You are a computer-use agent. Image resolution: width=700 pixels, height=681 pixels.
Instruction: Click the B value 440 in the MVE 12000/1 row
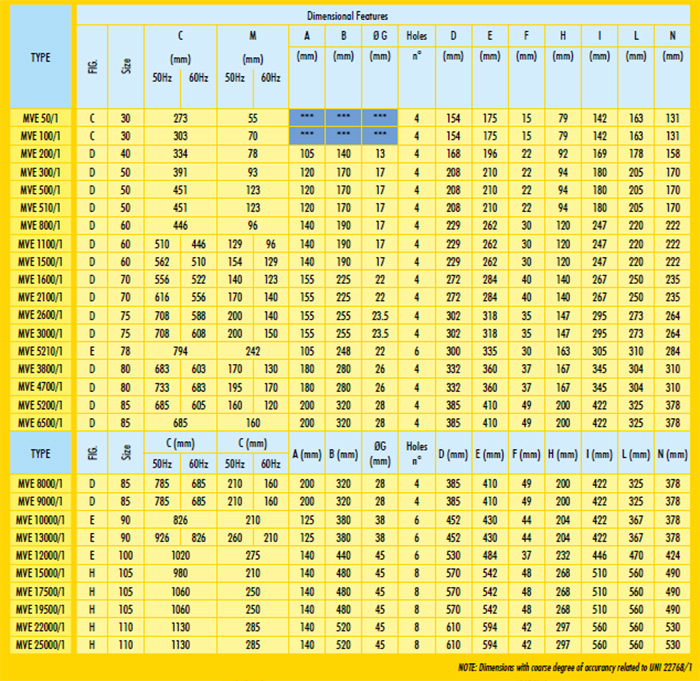point(343,556)
